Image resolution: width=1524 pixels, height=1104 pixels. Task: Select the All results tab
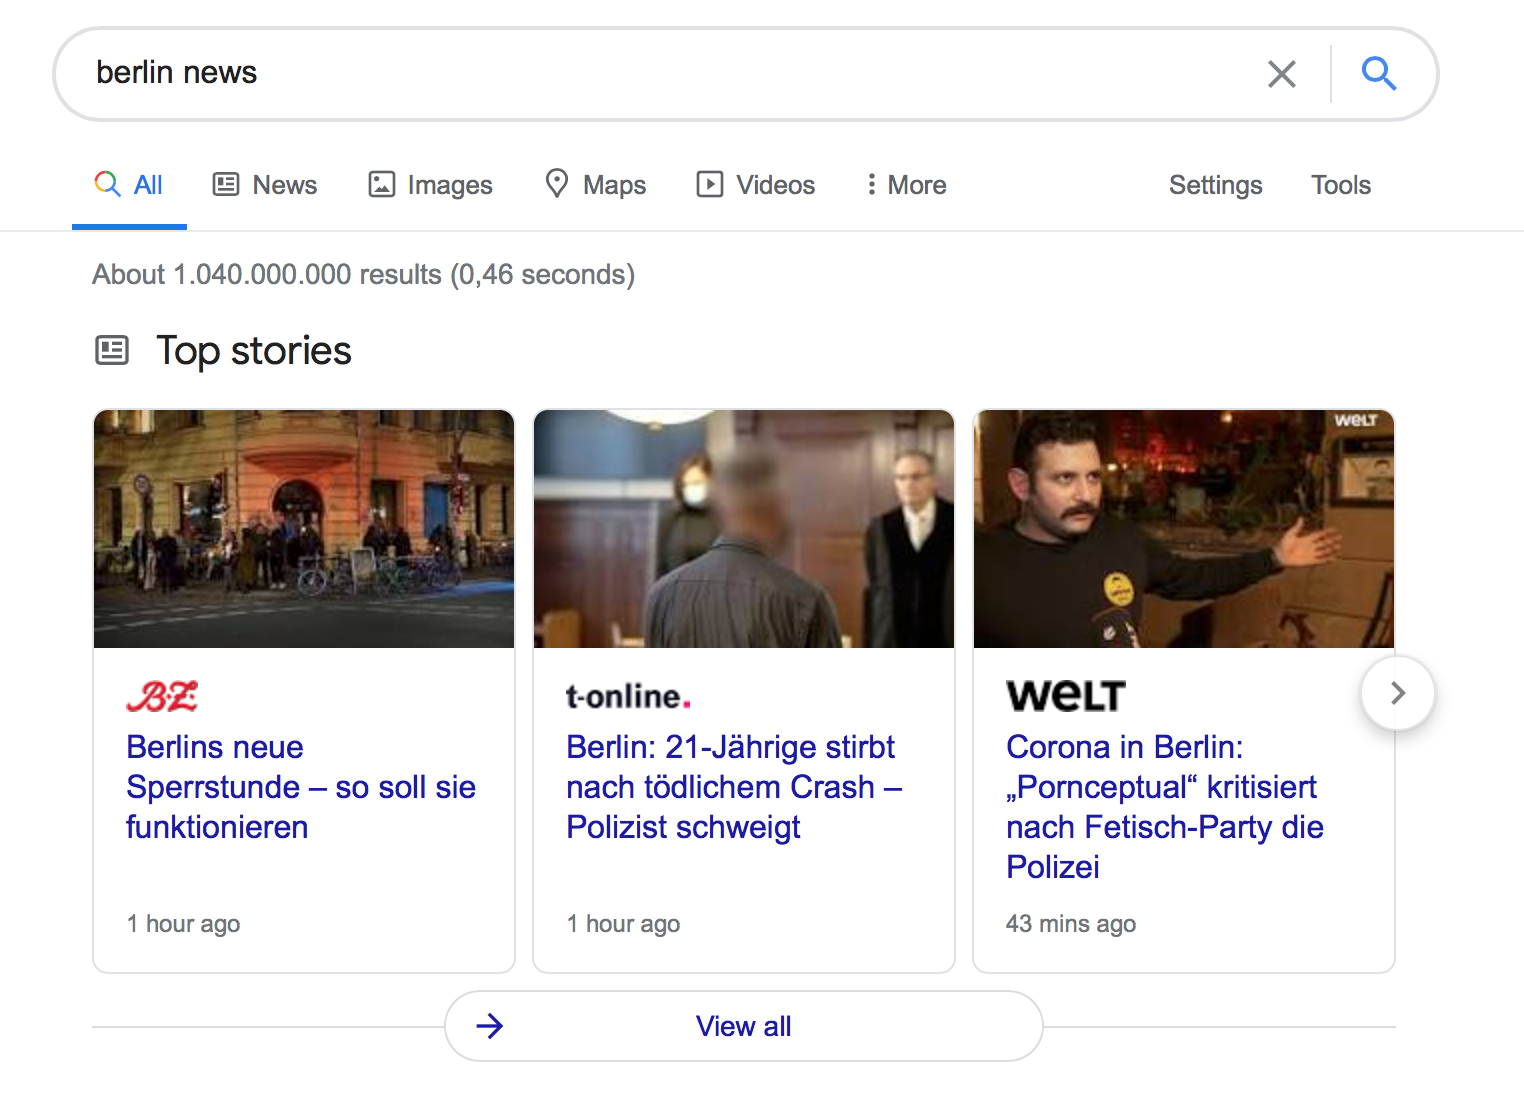click(x=129, y=185)
